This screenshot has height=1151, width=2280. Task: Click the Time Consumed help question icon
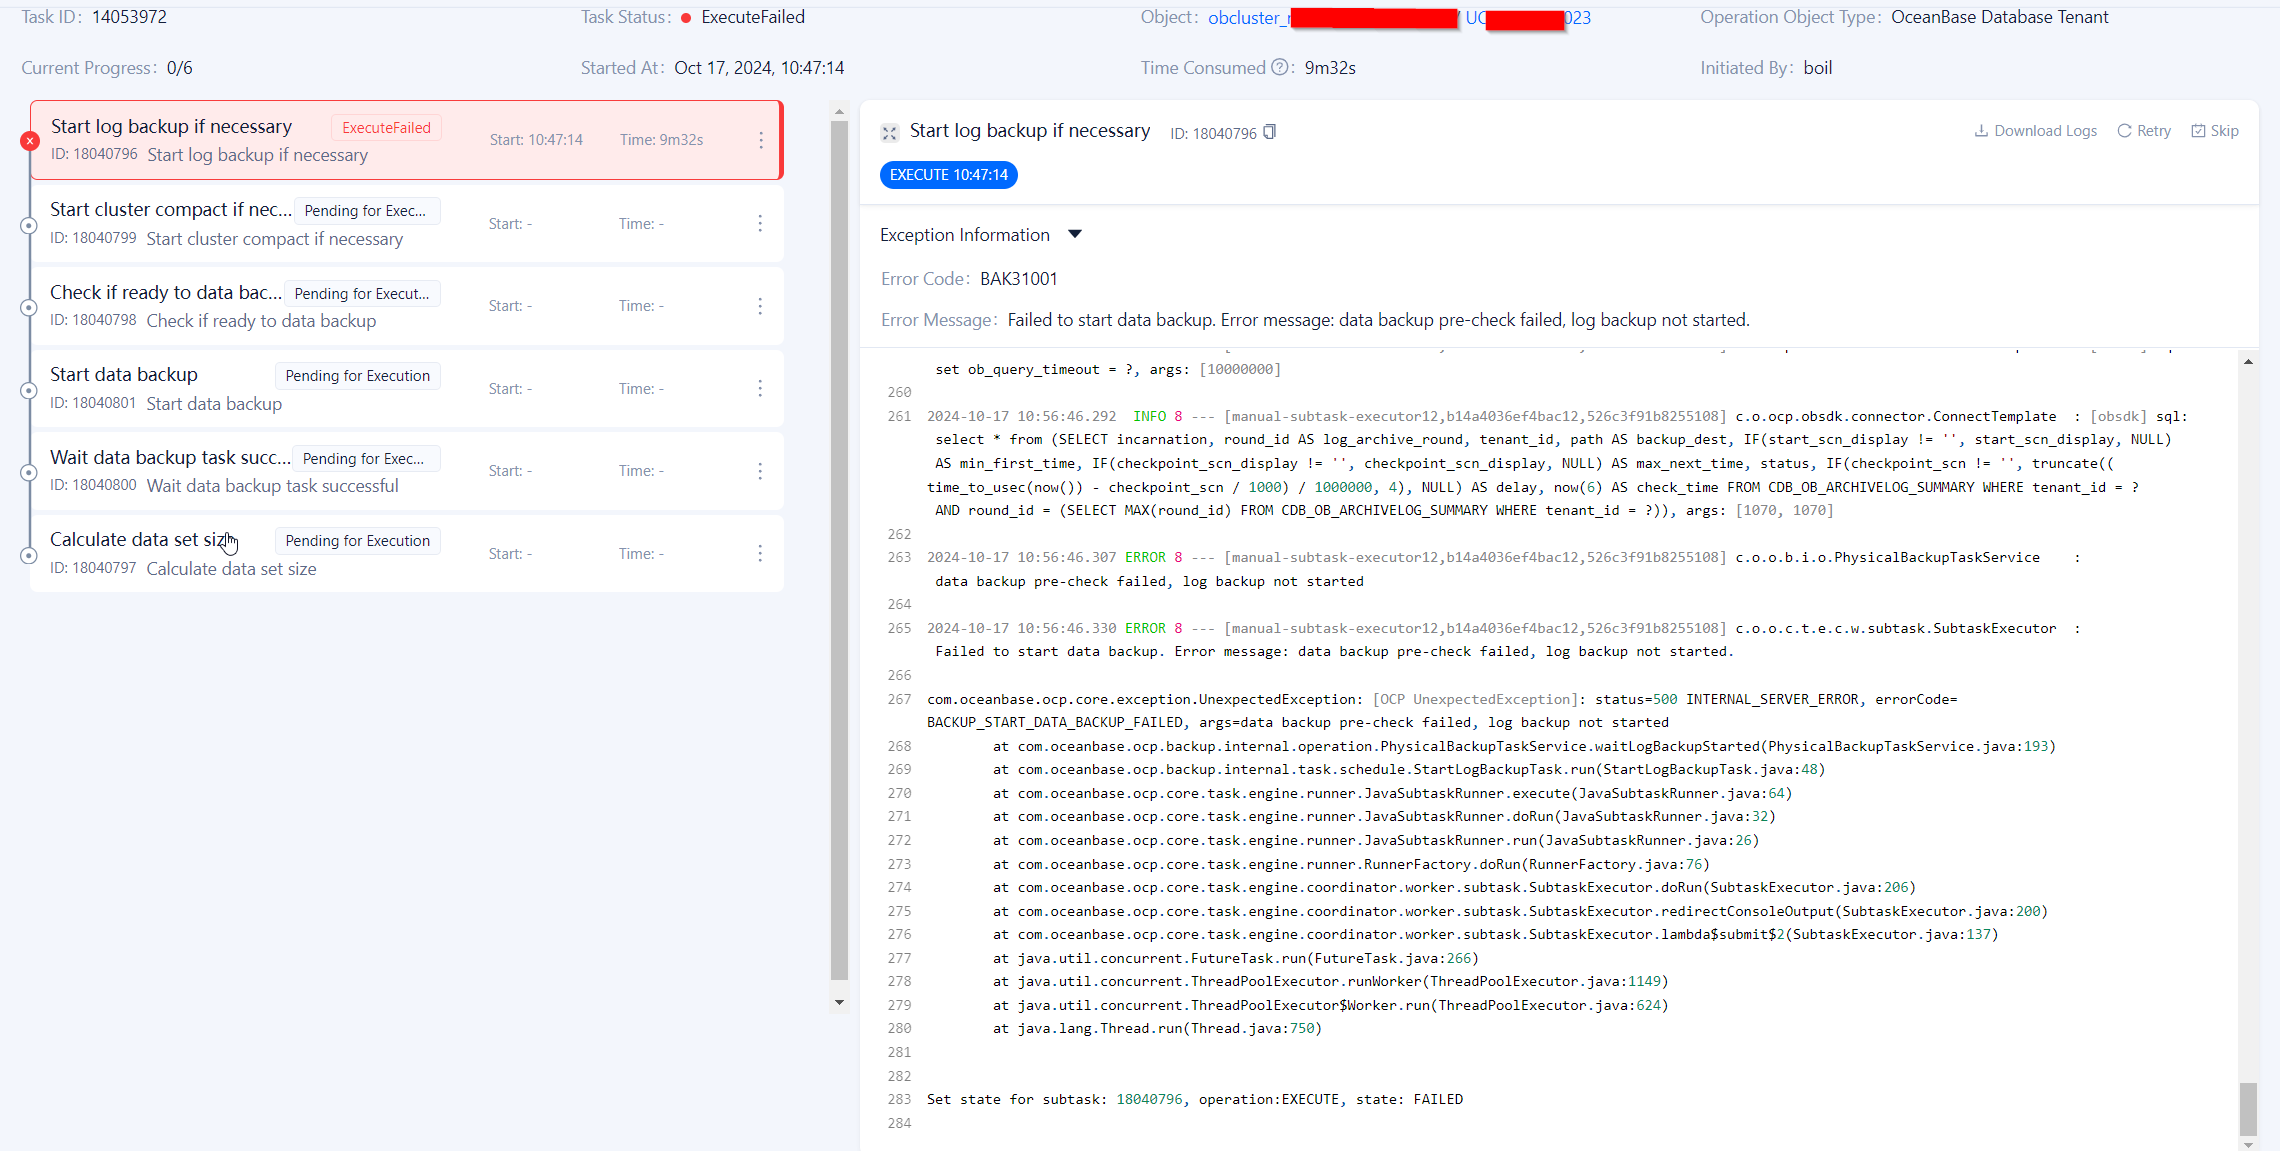1279,67
